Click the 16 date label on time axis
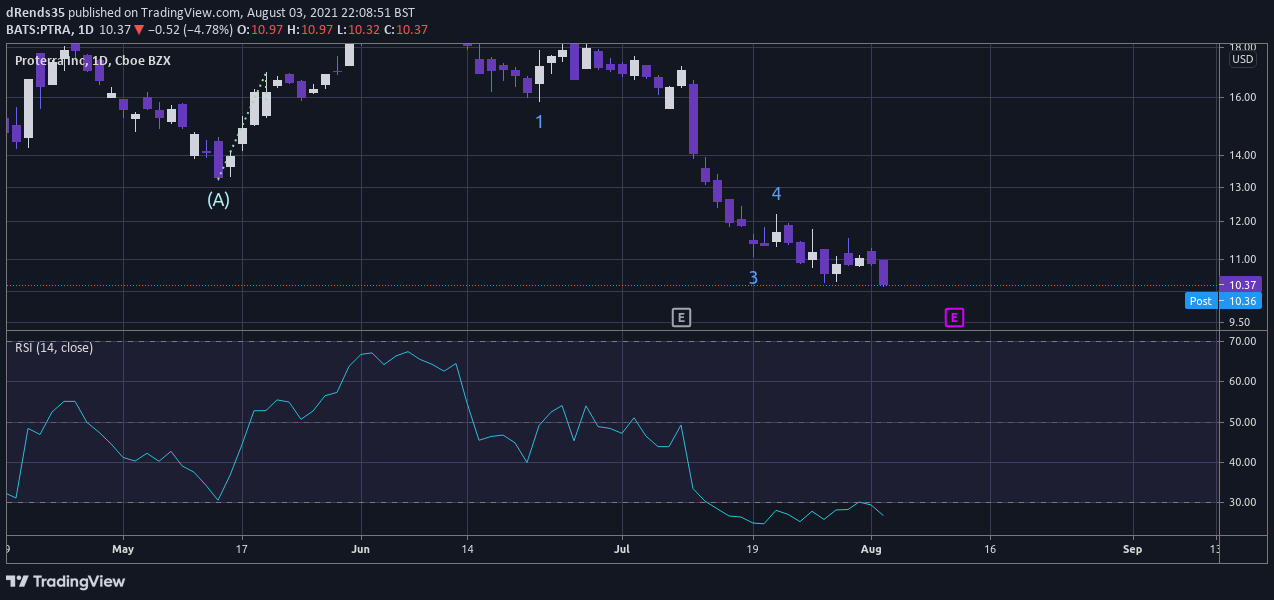1274x600 pixels. [x=990, y=549]
